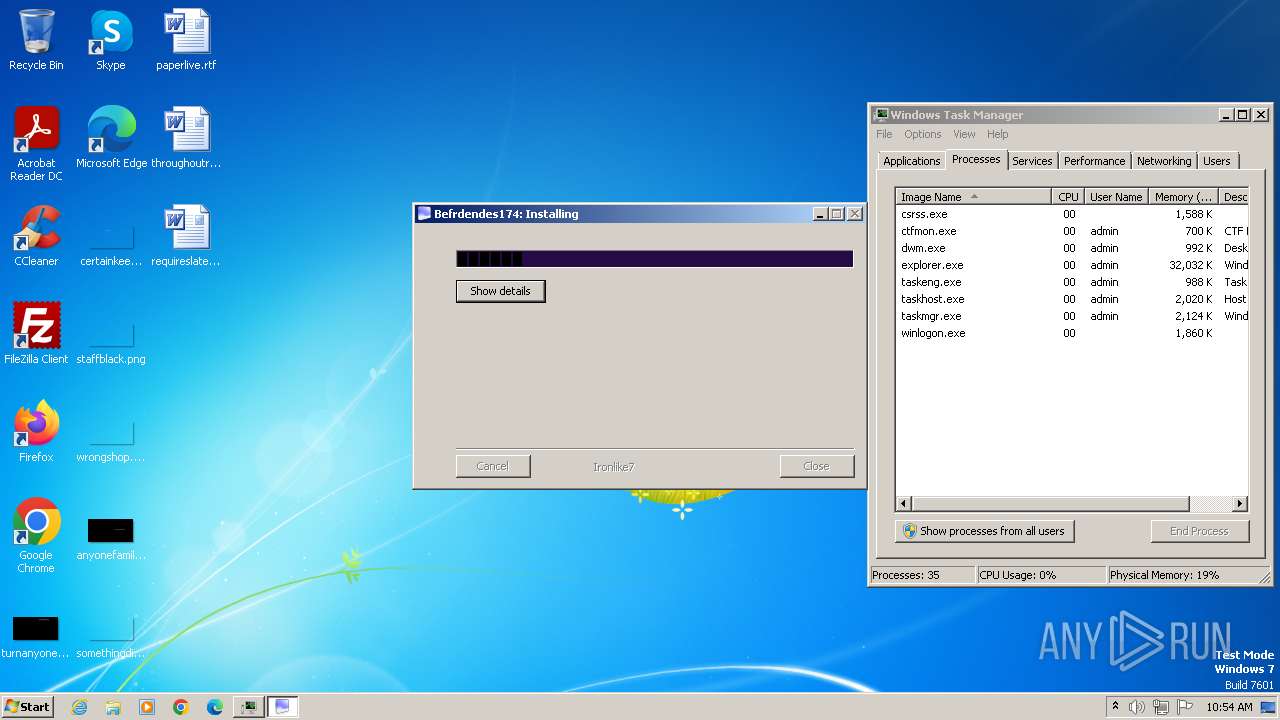Open CCleaner desktop shortcut
This screenshot has width=1280, height=720.
[36, 236]
